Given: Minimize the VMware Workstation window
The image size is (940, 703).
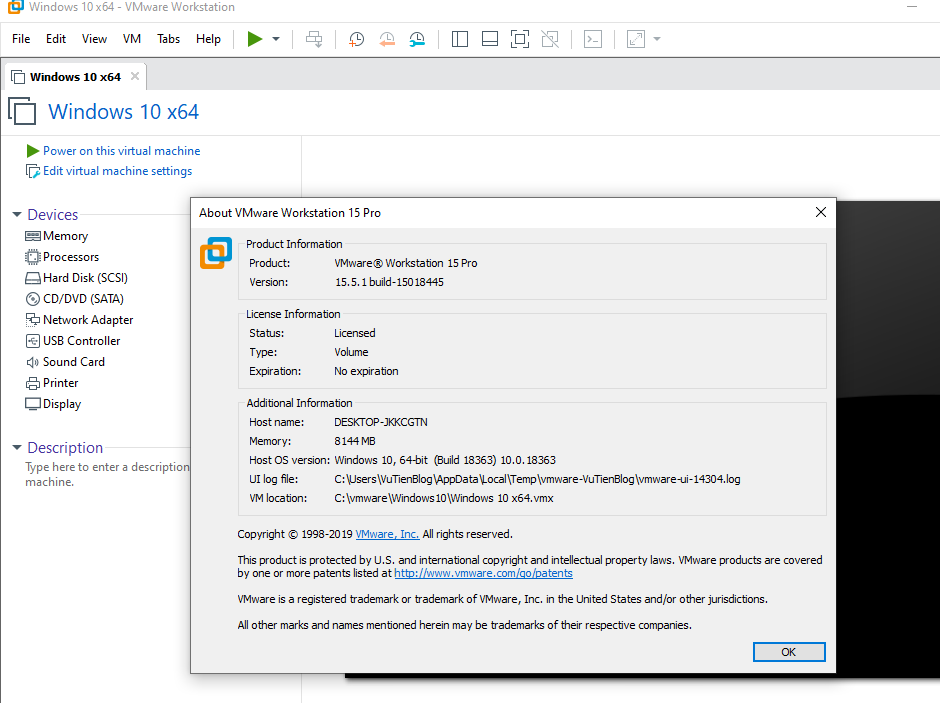Looking at the screenshot, I should tap(912, 7).
